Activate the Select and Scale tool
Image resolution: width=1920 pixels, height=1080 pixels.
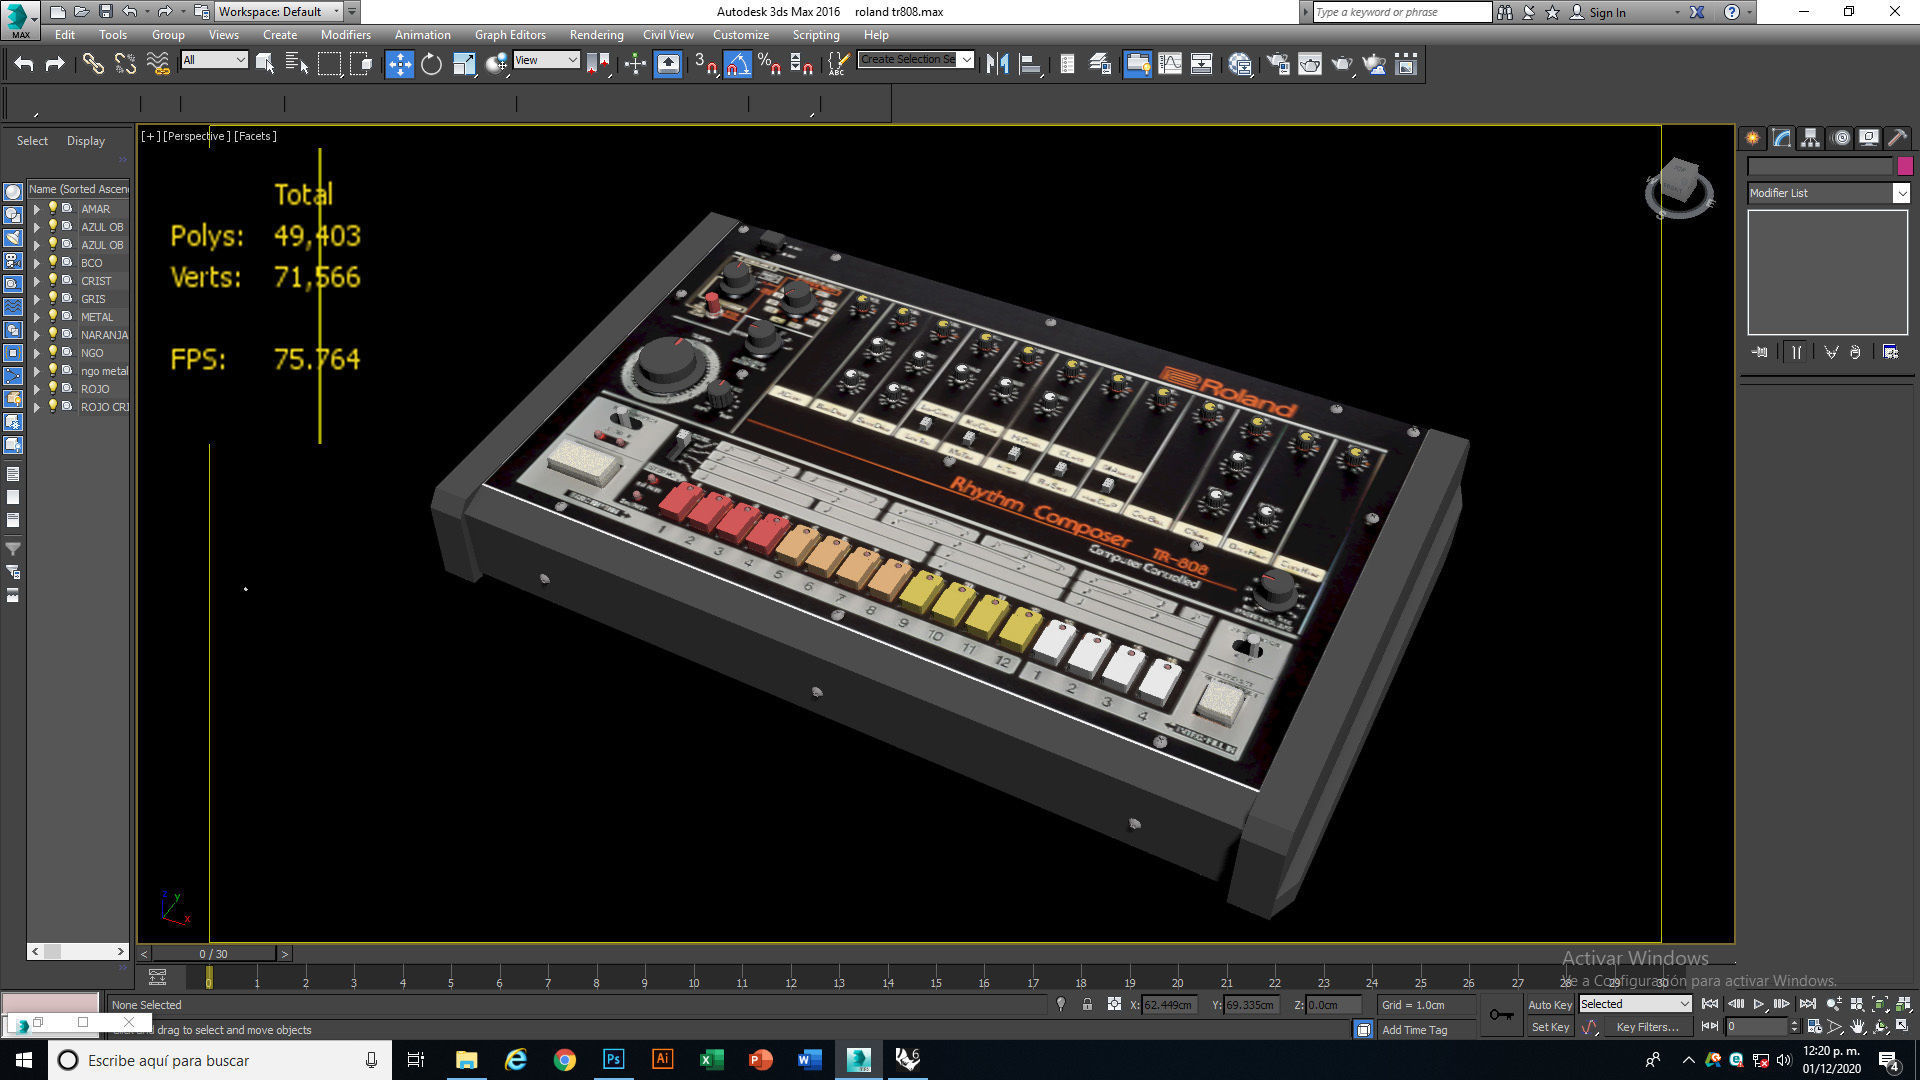point(464,64)
